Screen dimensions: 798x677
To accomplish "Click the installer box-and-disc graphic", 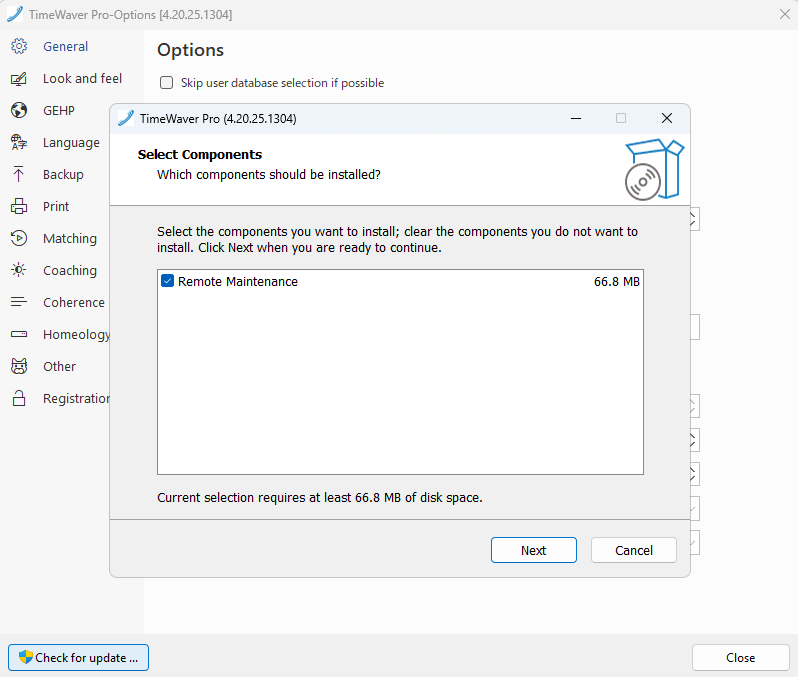I will [x=654, y=170].
